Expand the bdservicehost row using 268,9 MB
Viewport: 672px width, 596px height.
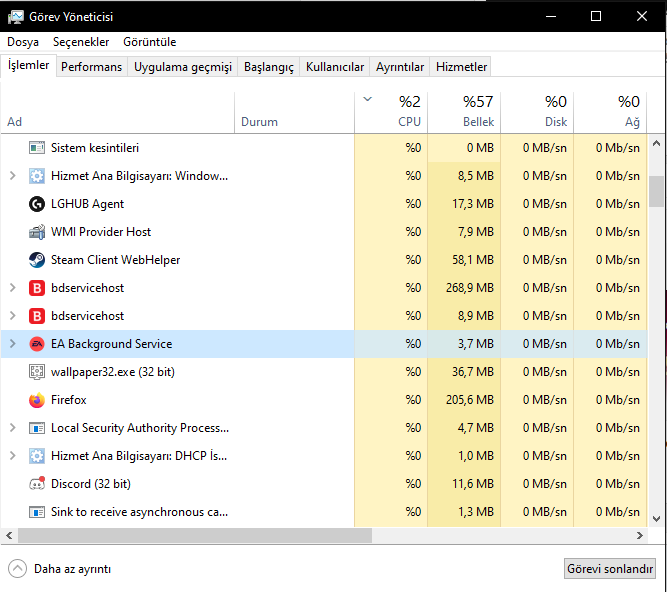[x=13, y=288]
